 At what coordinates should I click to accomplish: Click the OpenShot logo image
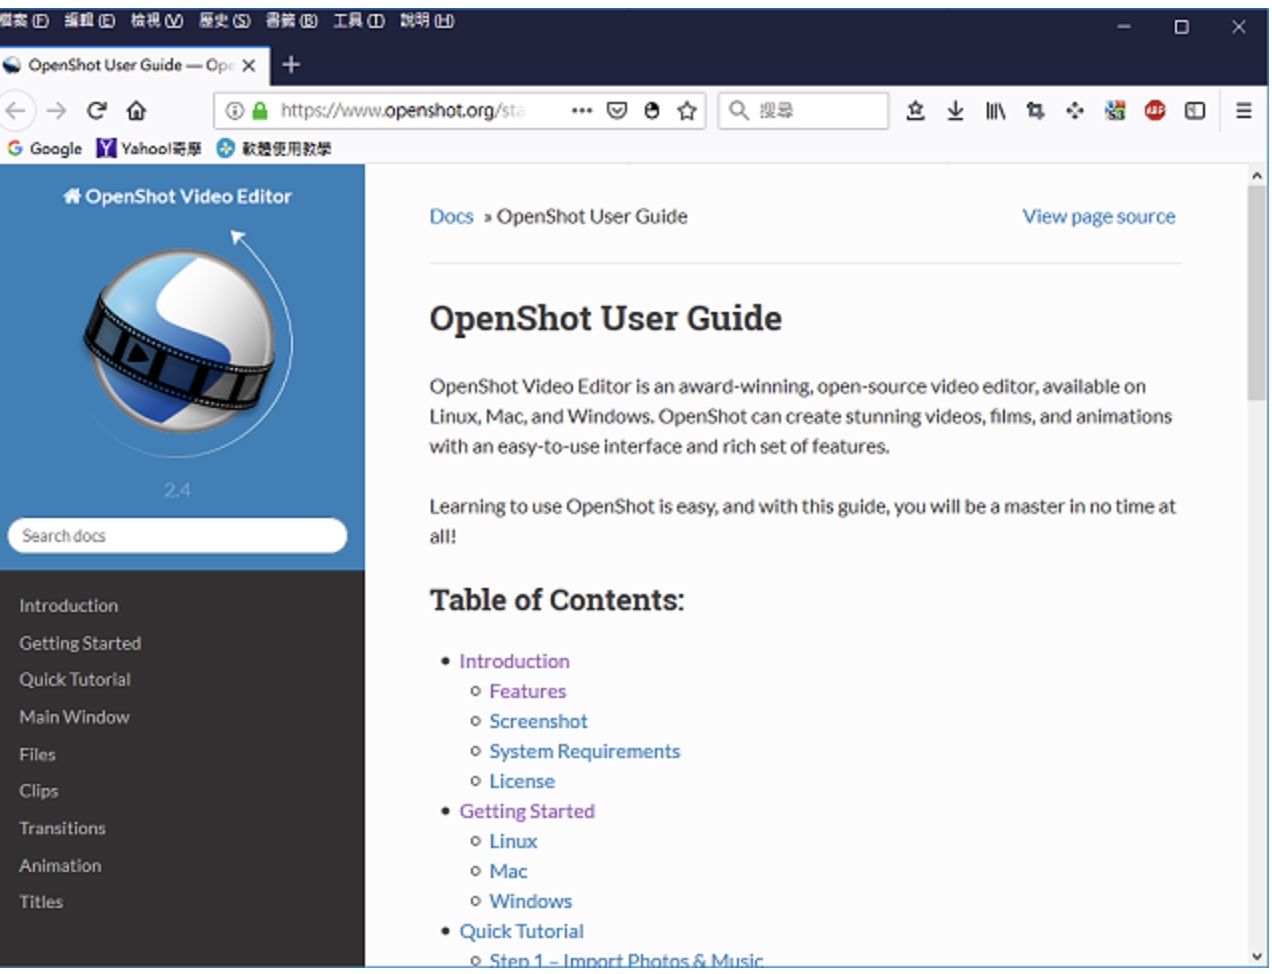(180, 340)
